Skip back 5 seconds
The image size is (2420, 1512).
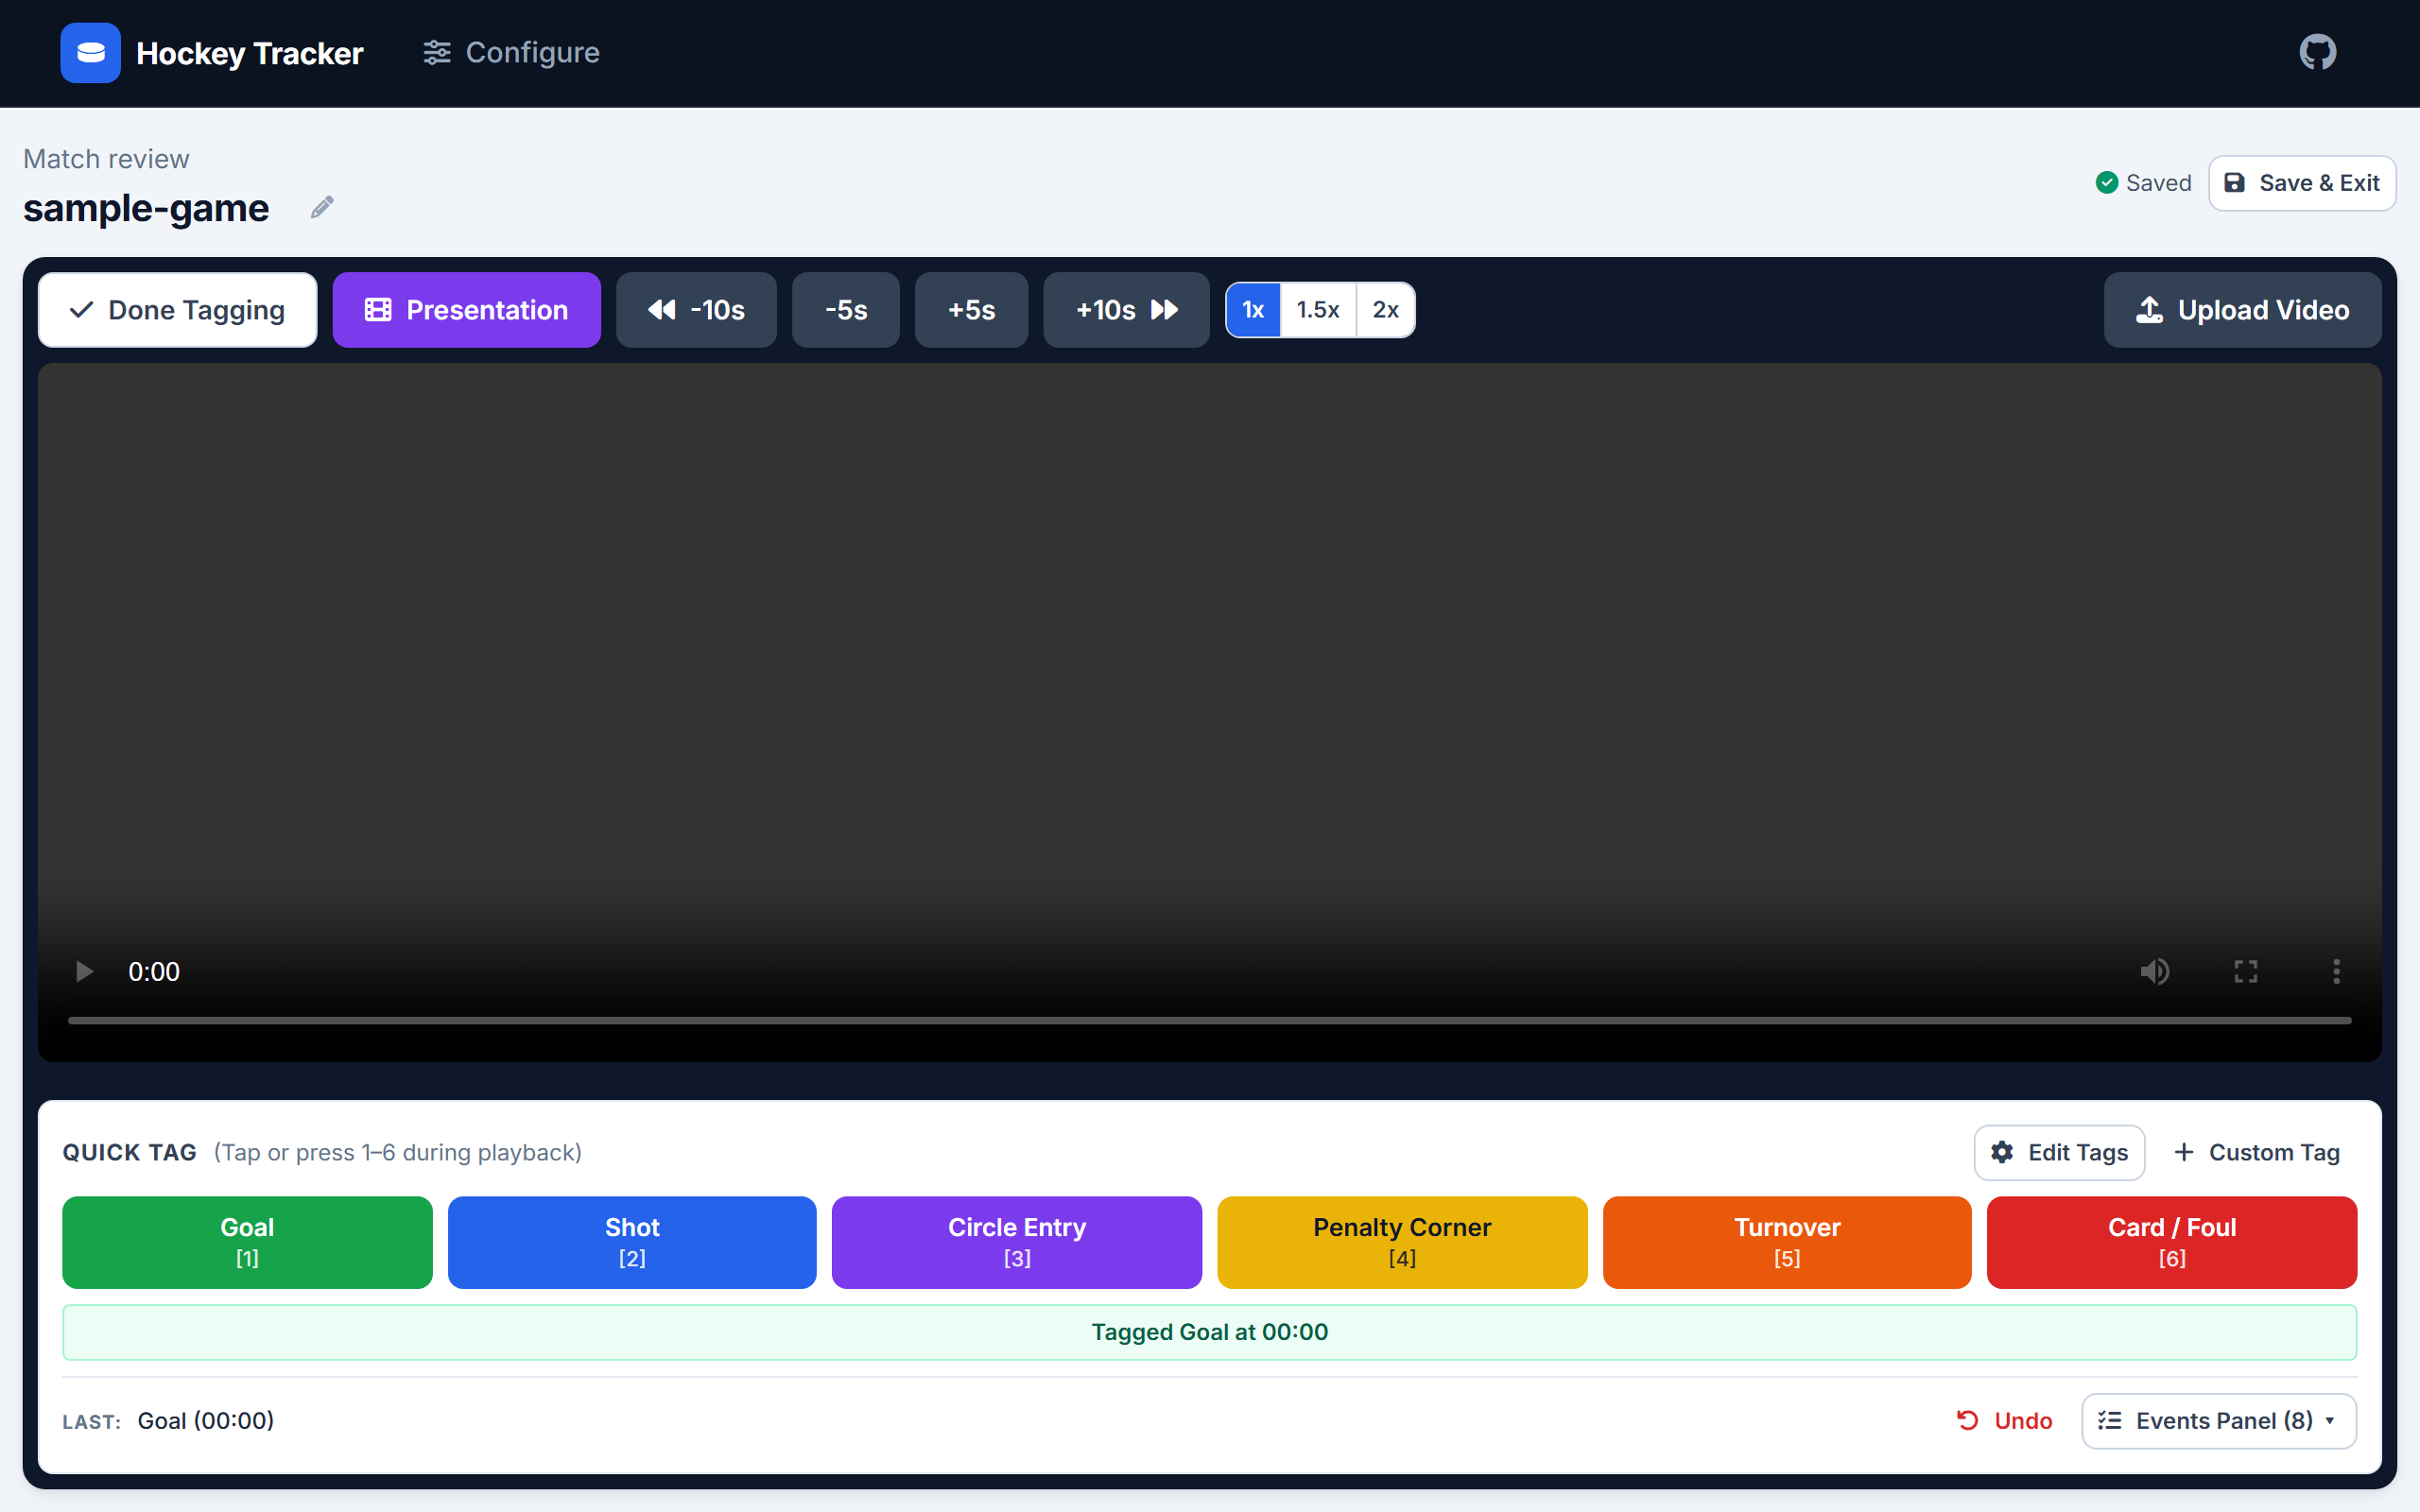pyautogui.click(x=846, y=310)
